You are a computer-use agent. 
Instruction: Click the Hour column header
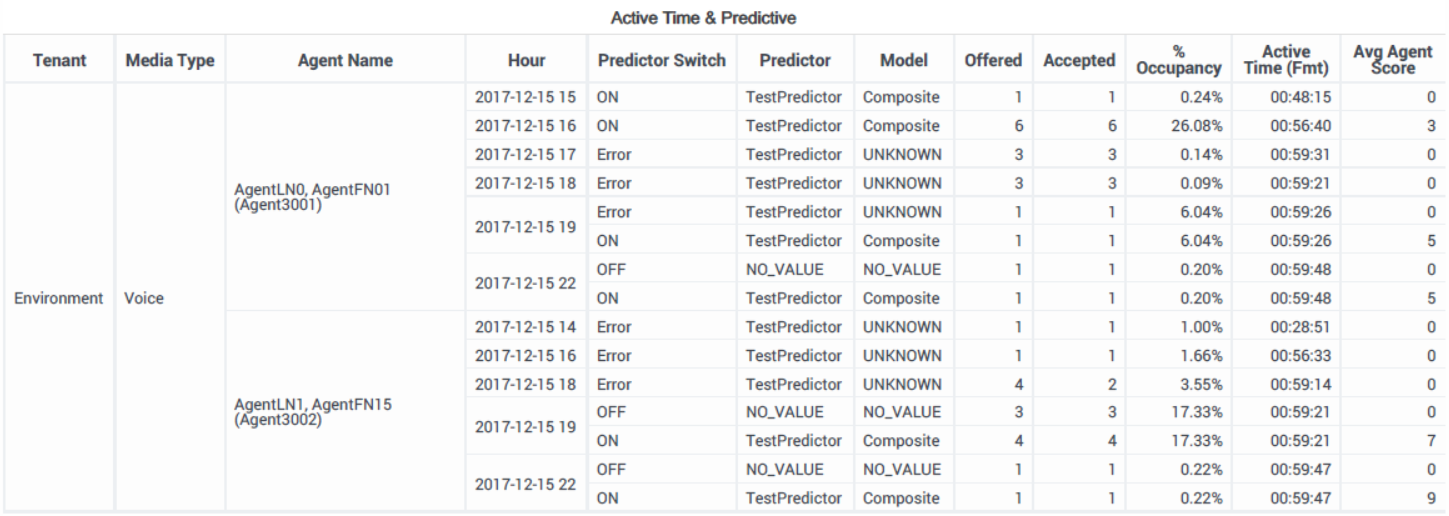pos(526,61)
